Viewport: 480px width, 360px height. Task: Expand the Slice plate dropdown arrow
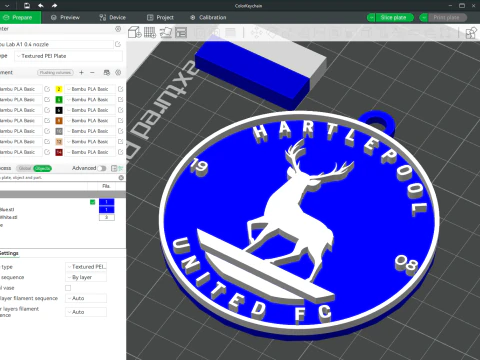click(x=371, y=17)
